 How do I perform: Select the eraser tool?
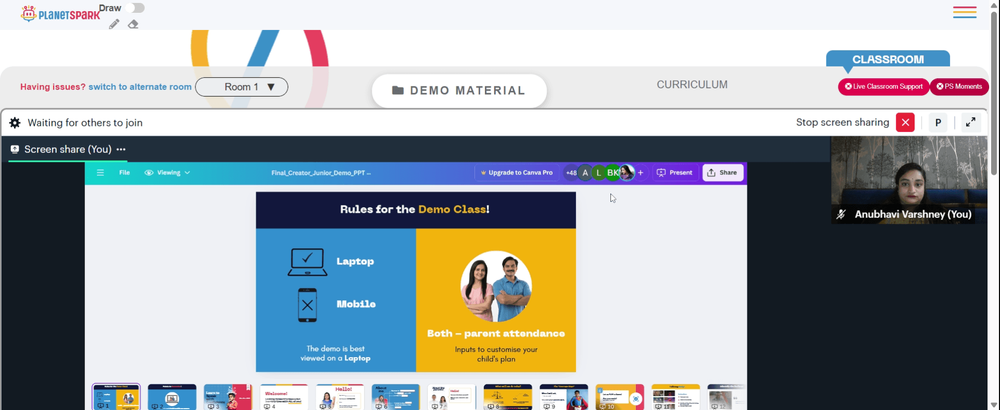(x=133, y=24)
